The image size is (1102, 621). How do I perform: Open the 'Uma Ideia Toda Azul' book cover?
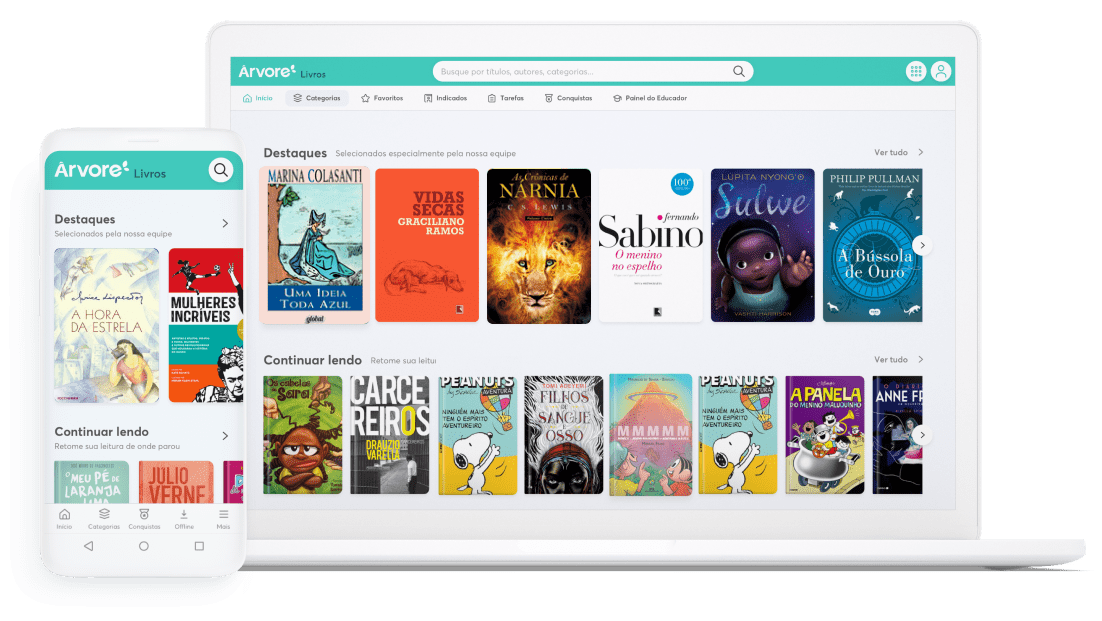coord(315,245)
